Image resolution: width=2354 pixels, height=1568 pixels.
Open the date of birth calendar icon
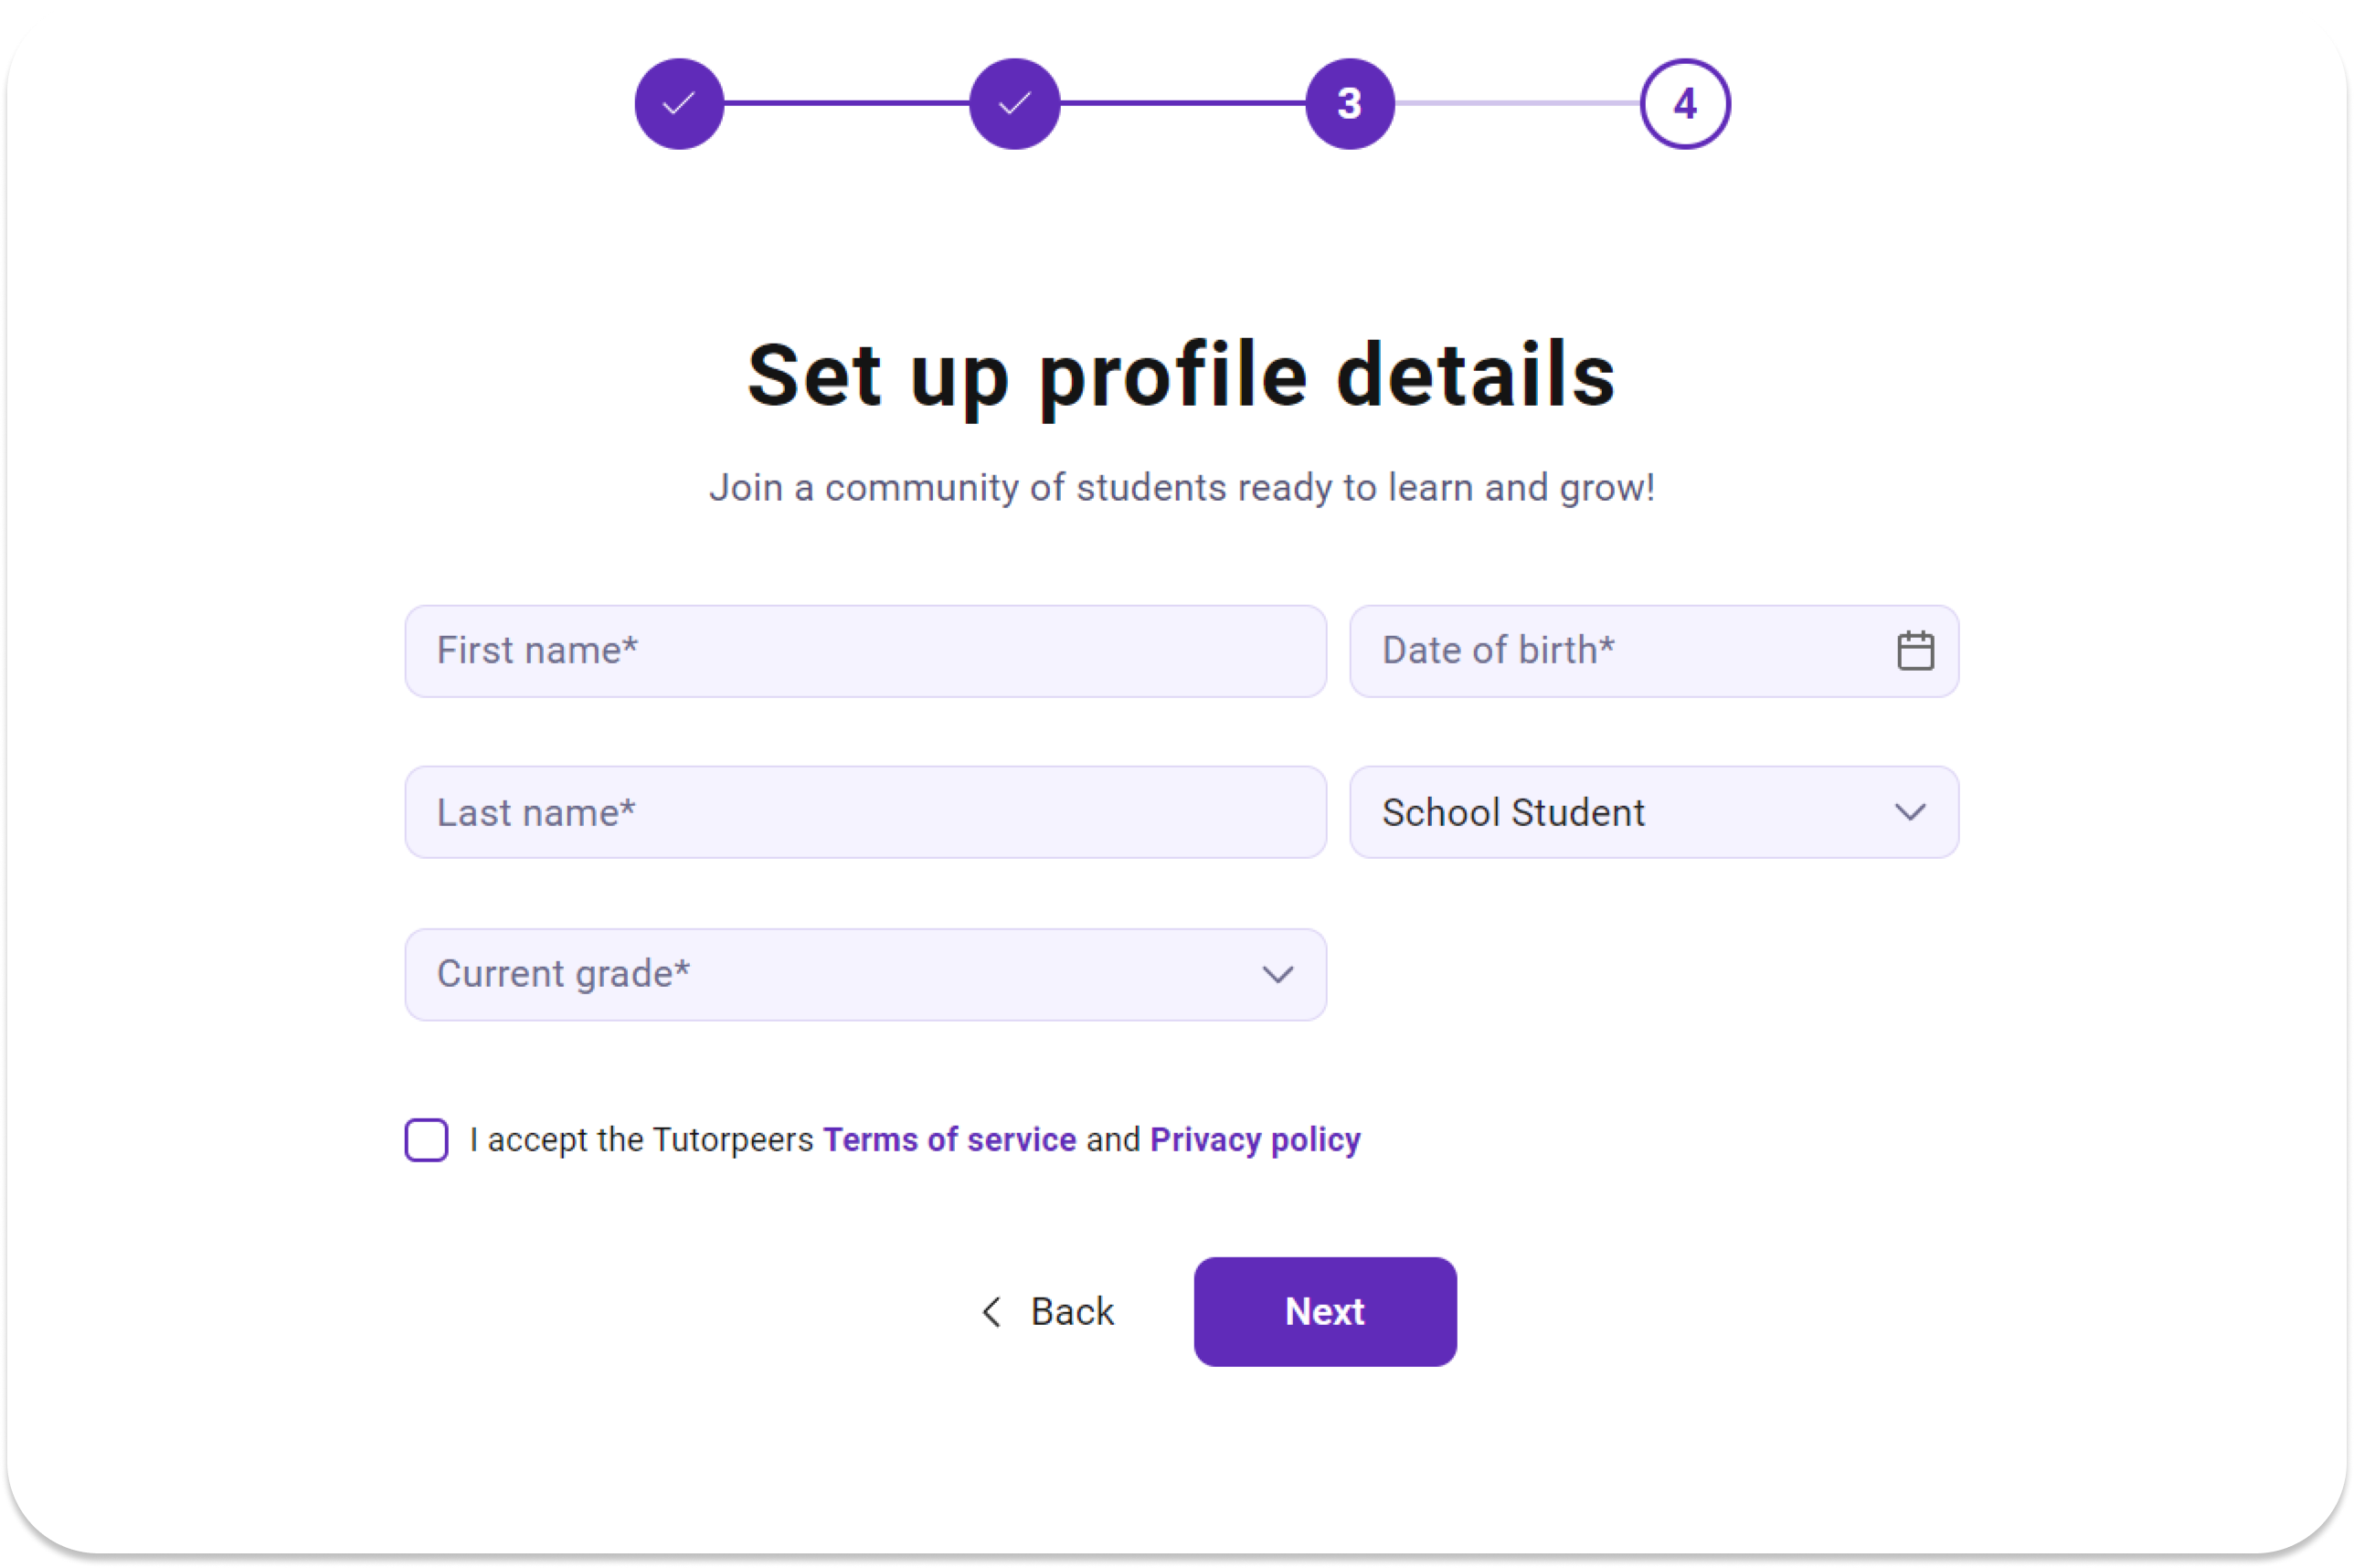coord(1914,651)
